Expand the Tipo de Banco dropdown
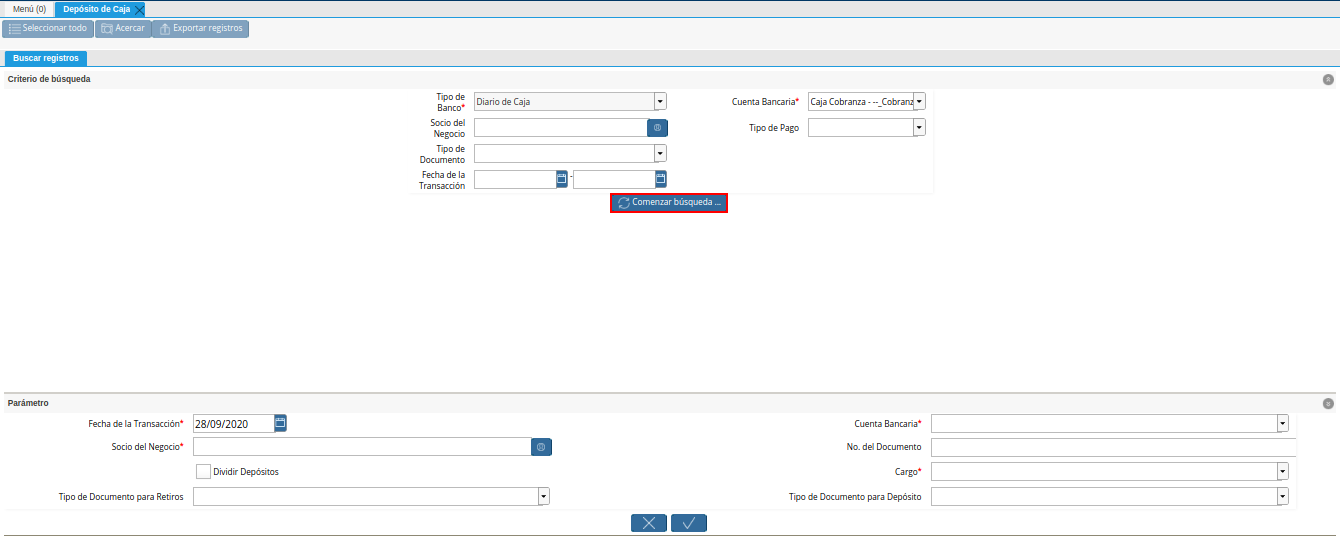Viewport: 1340px width, 536px height. 660,101
